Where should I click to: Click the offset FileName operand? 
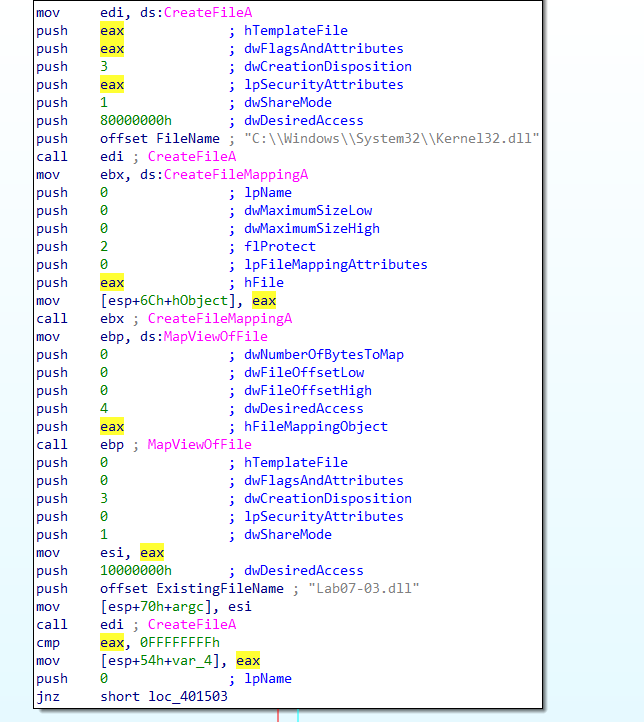point(186,138)
